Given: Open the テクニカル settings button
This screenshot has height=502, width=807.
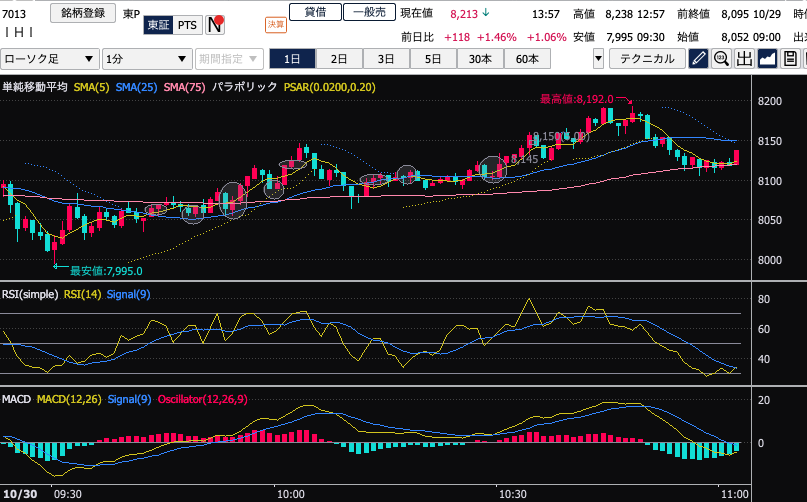Looking at the screenshot, I should (647, 59).
